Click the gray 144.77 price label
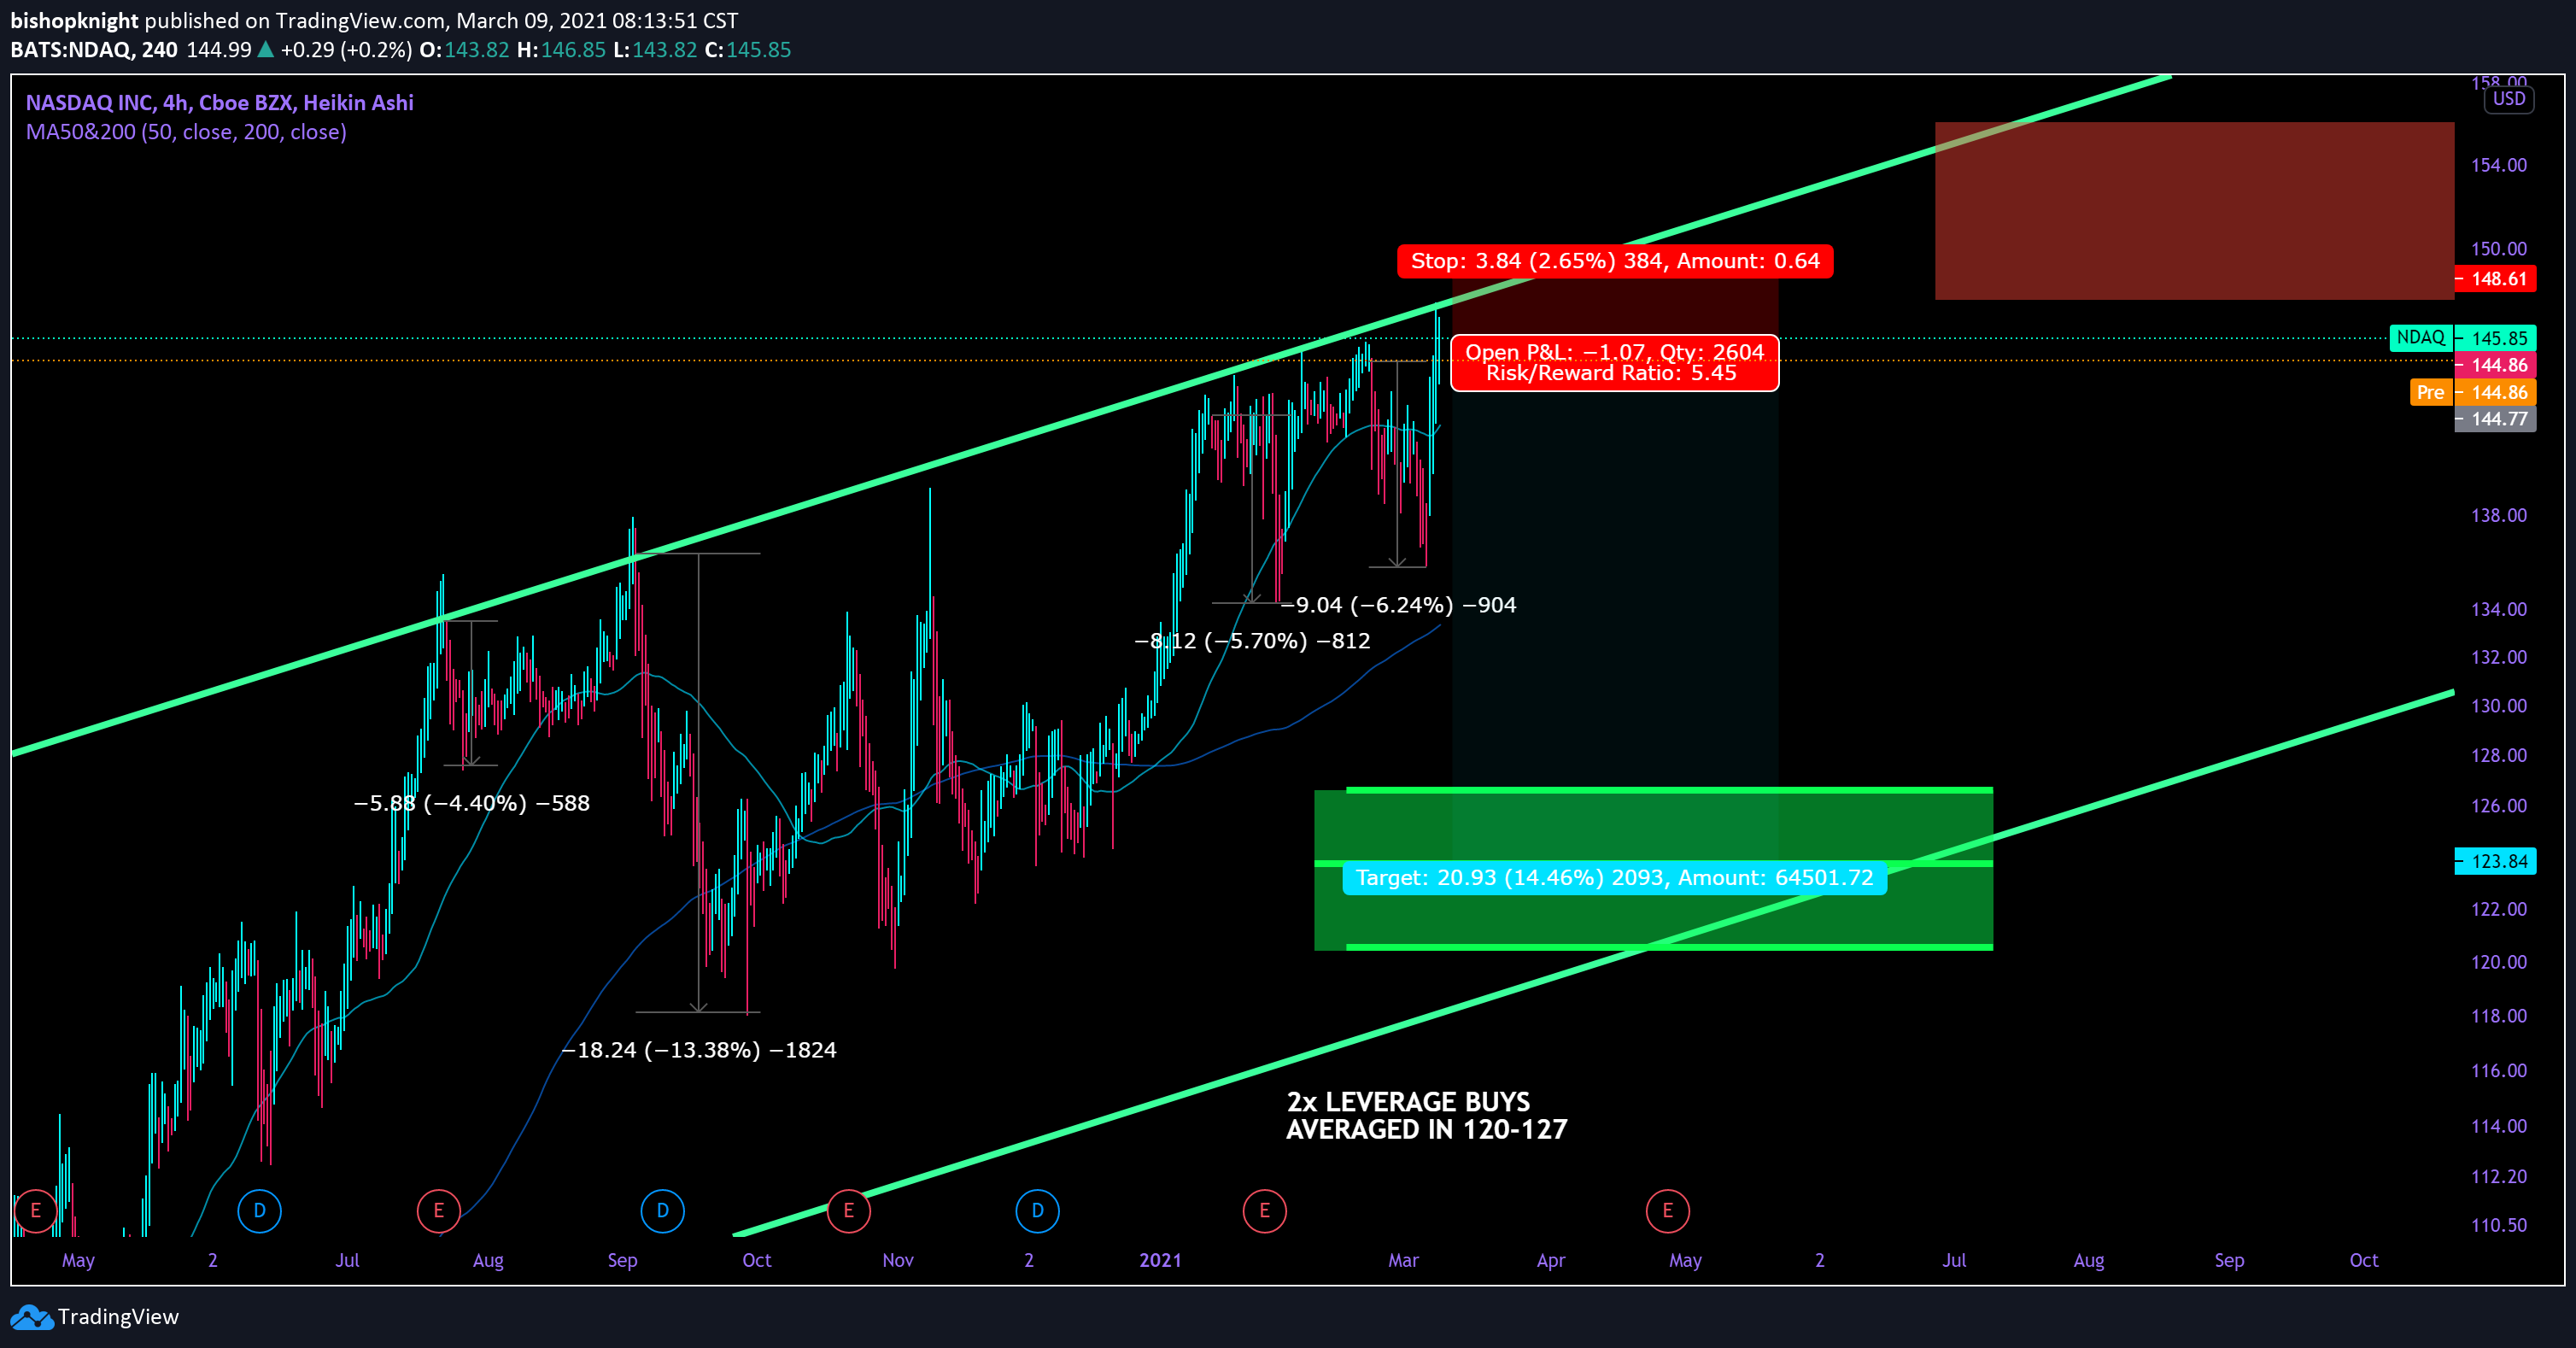 tap(2495, 419)
